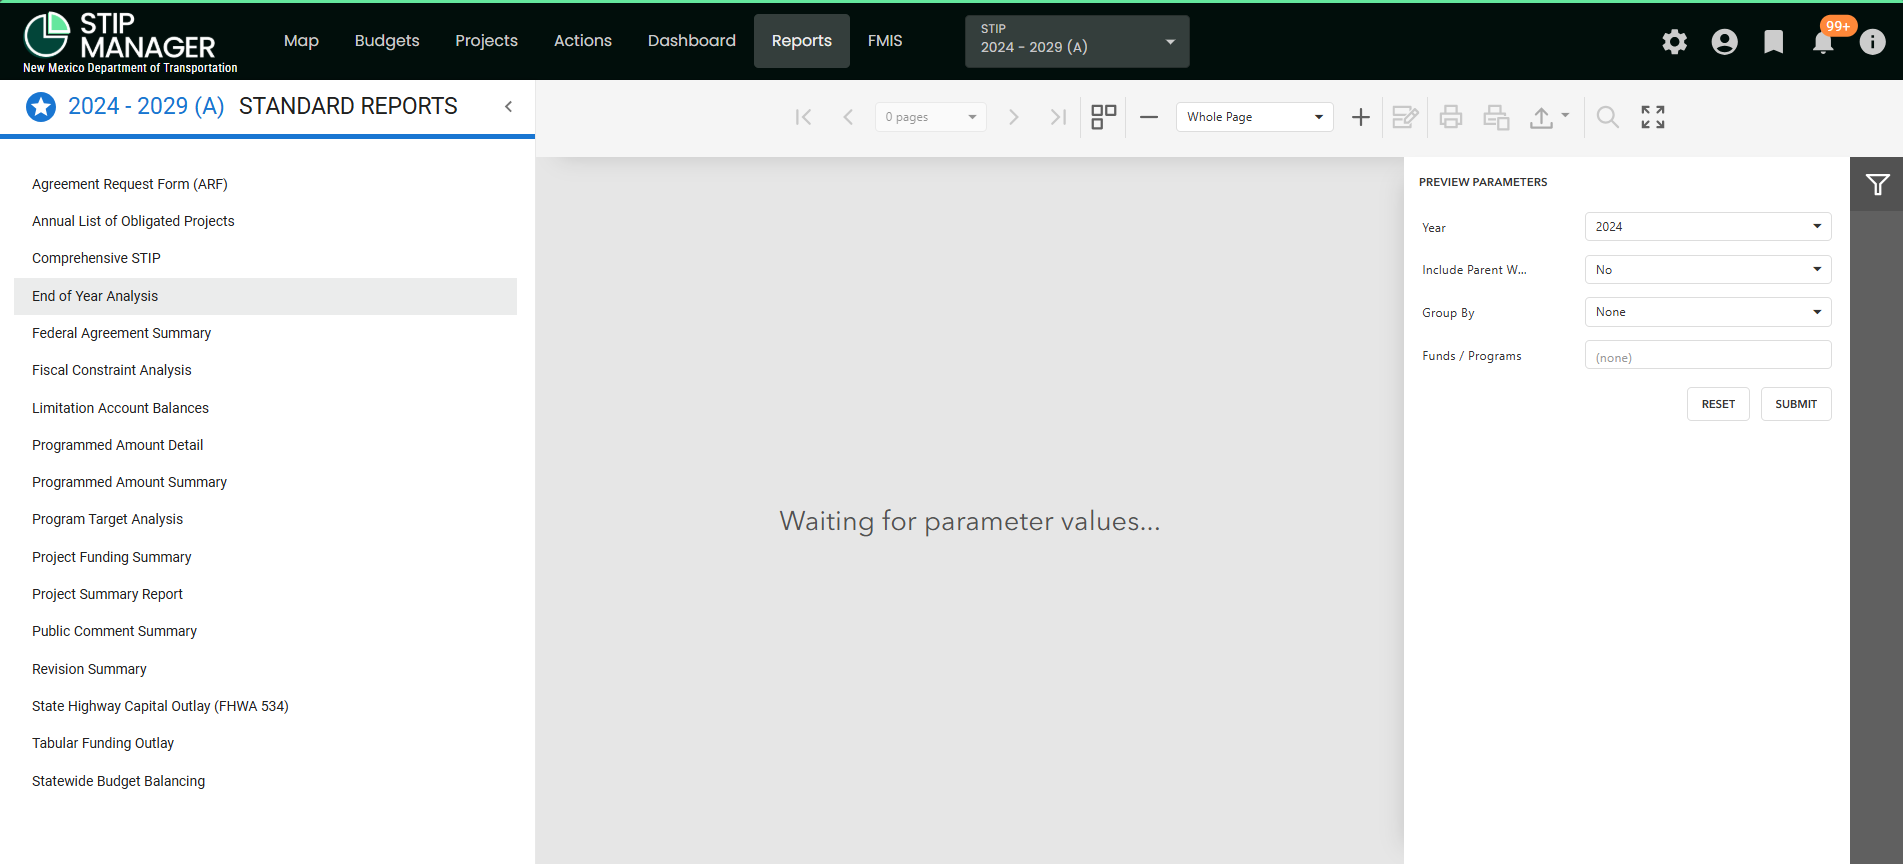Open the FMIS tab
The height and width of the screenshot is (864, 1903).
(x=885, y=41)
